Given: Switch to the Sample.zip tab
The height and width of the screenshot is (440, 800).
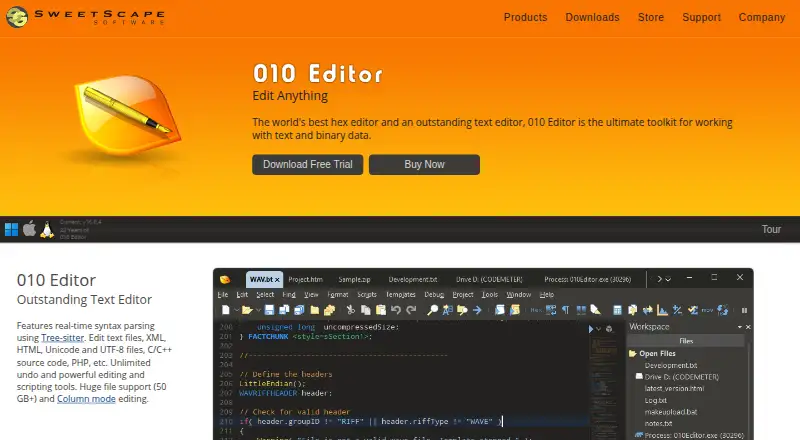Looking at the screenshot, I should click(354, 279).
